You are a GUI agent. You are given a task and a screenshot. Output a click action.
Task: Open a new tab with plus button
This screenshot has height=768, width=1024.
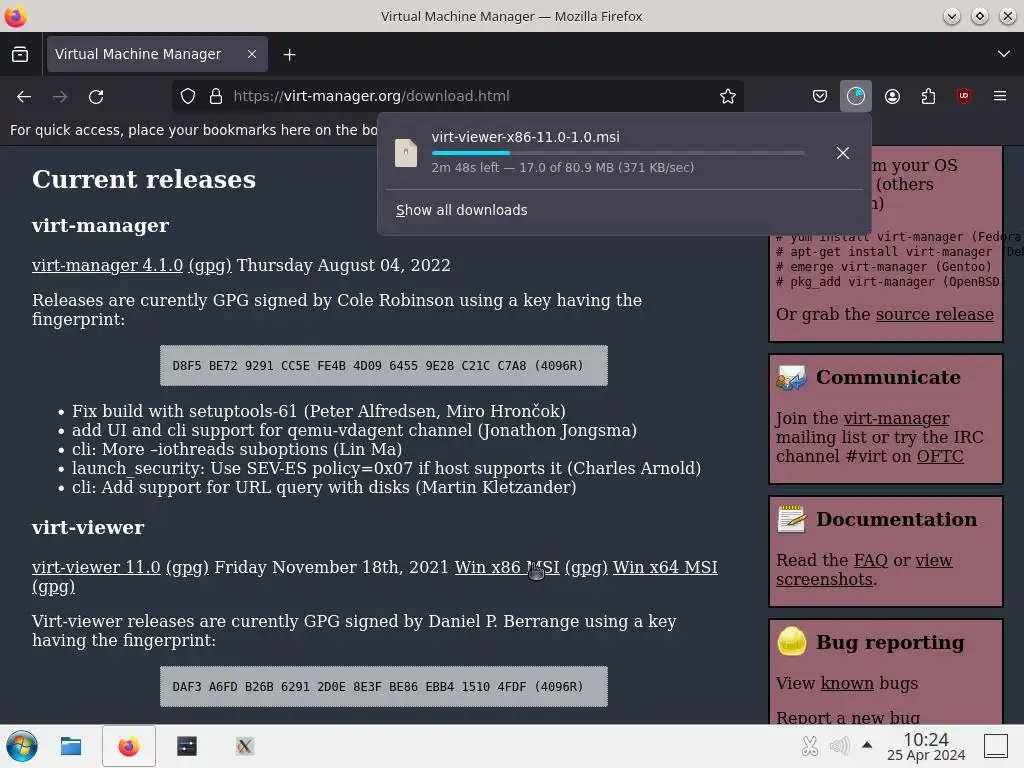[289, 55]
